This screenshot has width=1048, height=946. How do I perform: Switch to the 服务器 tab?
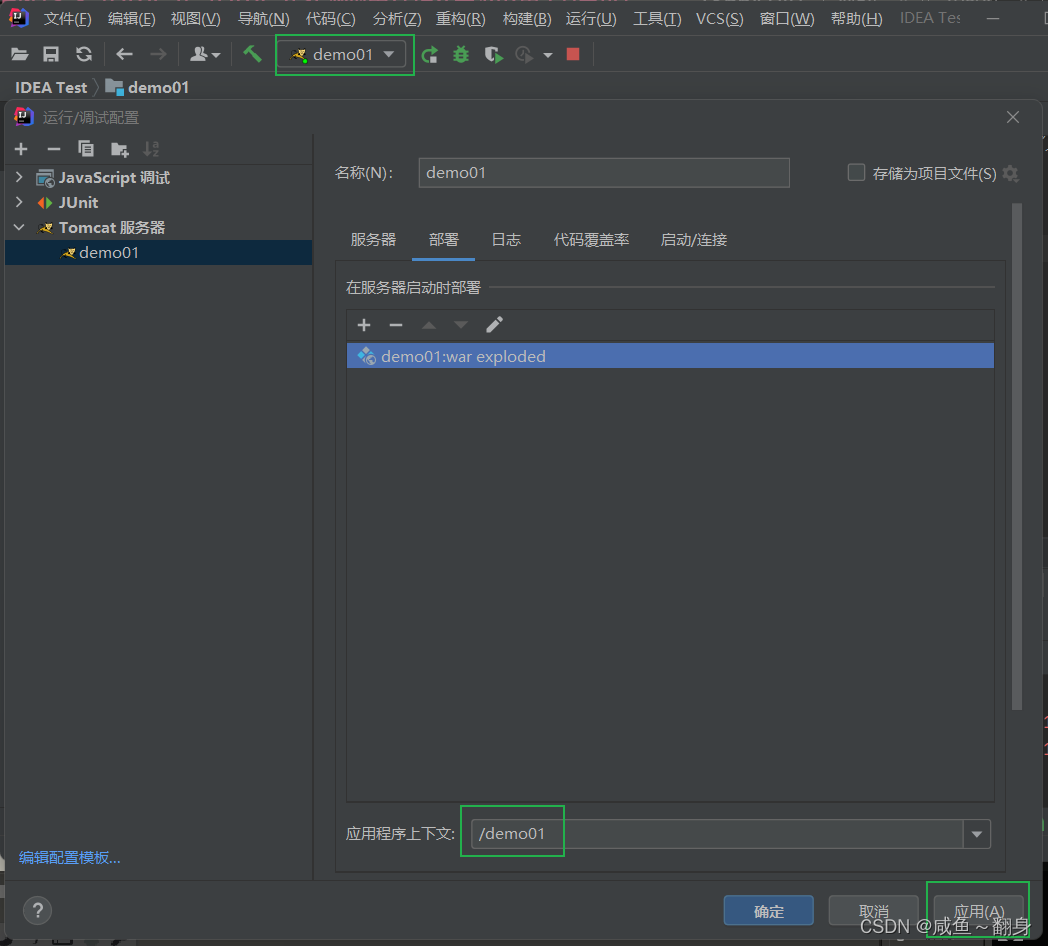click(x=373, y=240)
